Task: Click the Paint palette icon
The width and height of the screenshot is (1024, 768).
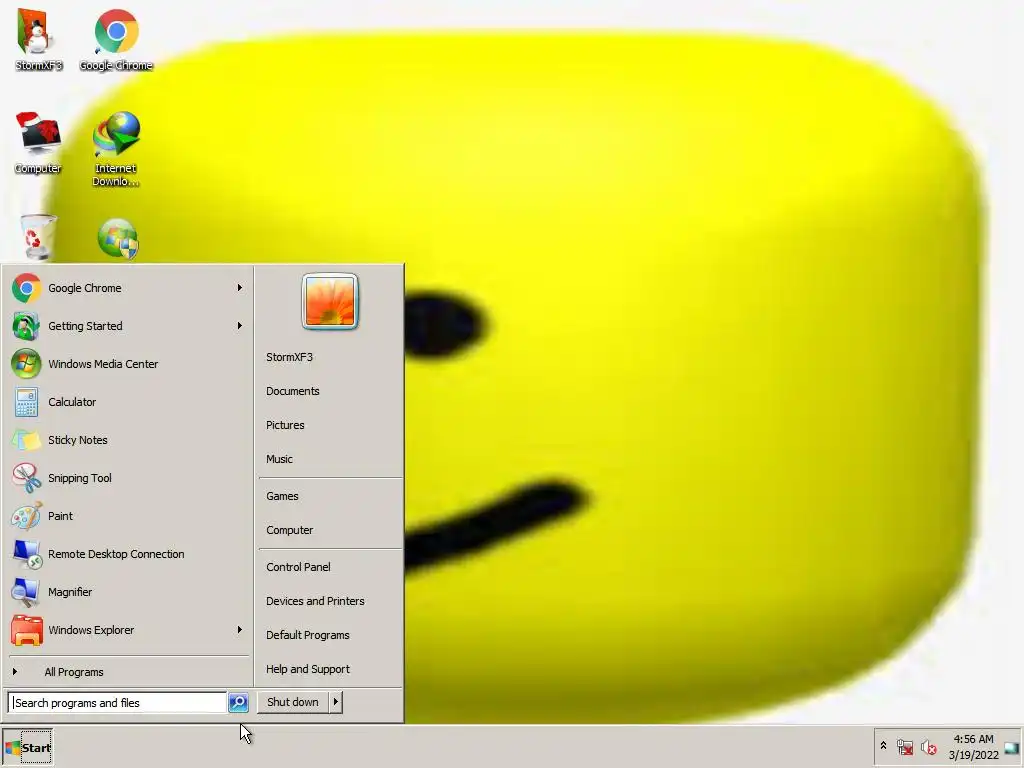Action: 26,516
